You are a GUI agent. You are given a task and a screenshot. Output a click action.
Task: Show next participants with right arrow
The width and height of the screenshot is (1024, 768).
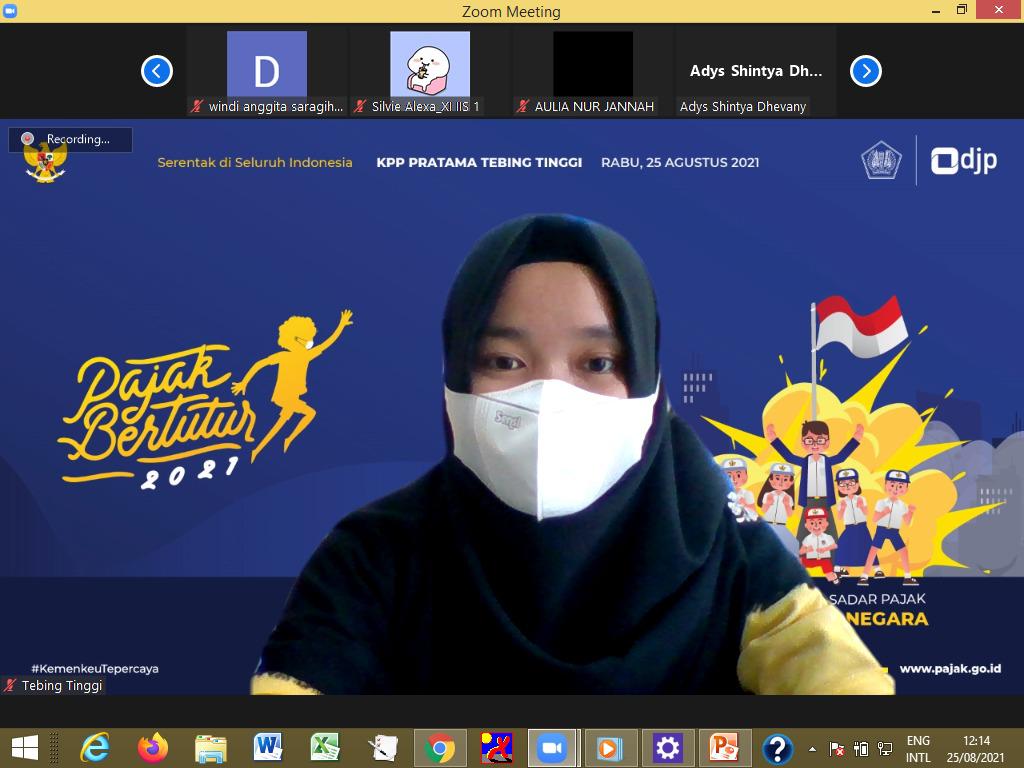click(865, 71)
